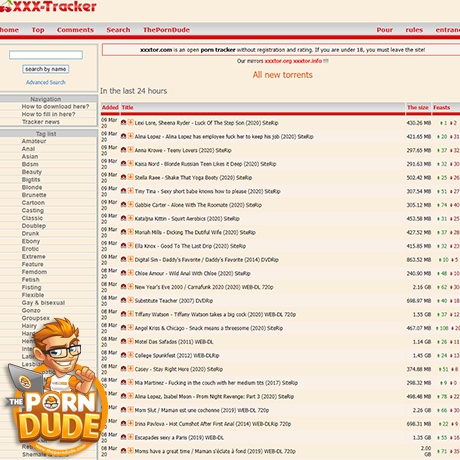Image resolution: width=460 pixels, height=460 pixels.
Task: Sort by the Feasts column header
Action: click(x=442, y=107)
